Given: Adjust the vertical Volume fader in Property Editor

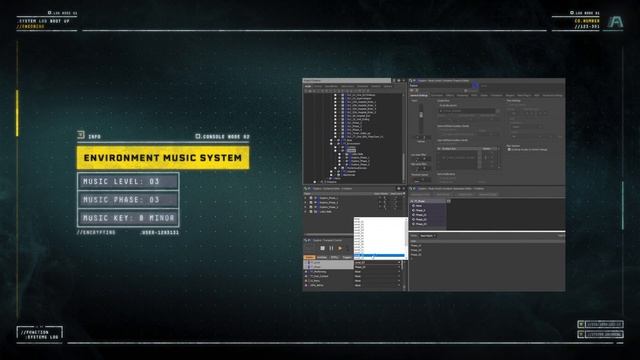Looking at the screenshot, I should tap(421, 115).
